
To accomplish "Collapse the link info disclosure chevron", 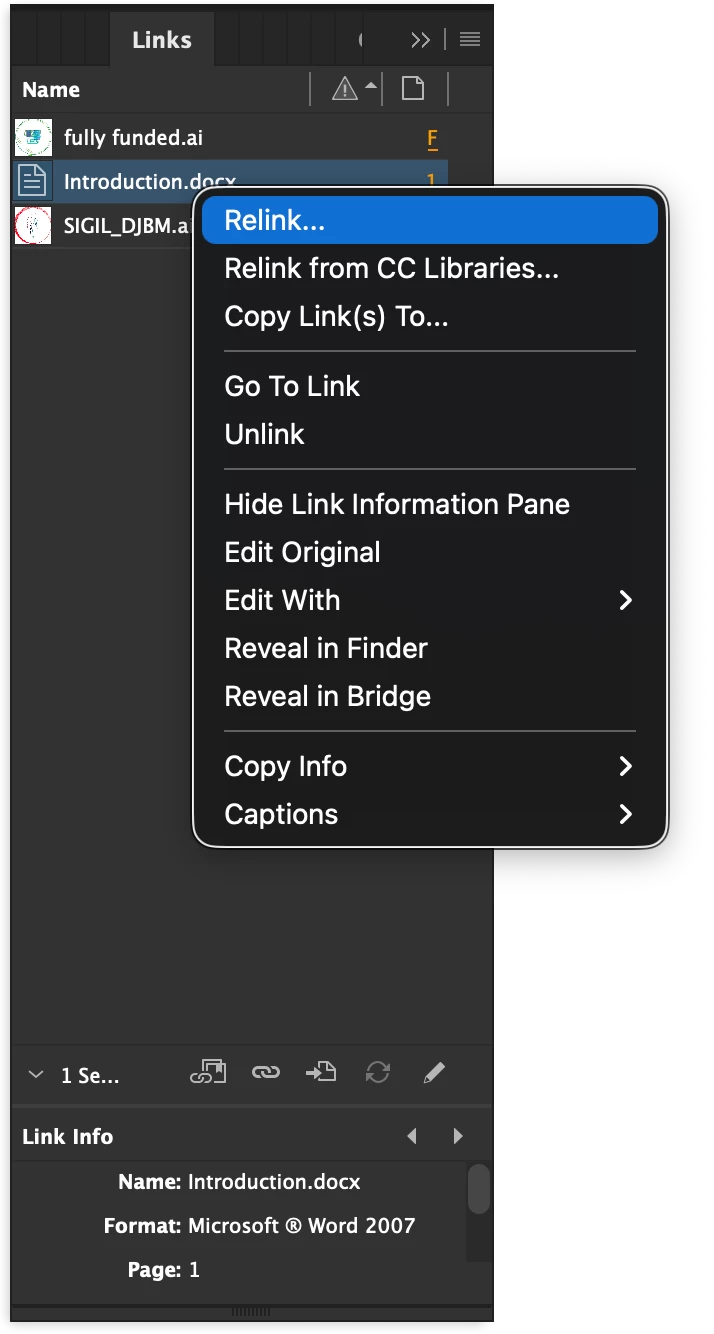I will [x=36, y=1075].
